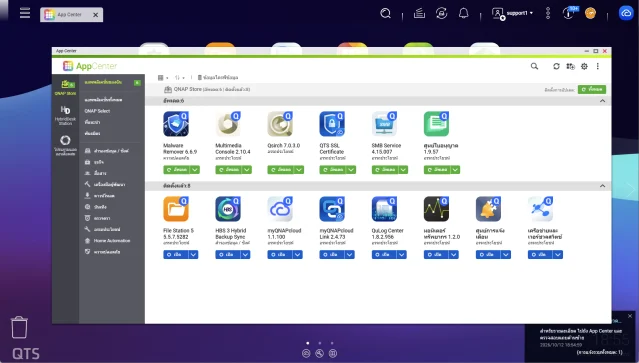Image resolution: width=639 pixels, height=363 pixels.
Task: Open the blue cloud icon in top-right corner
Action: (x=626, y=13)
